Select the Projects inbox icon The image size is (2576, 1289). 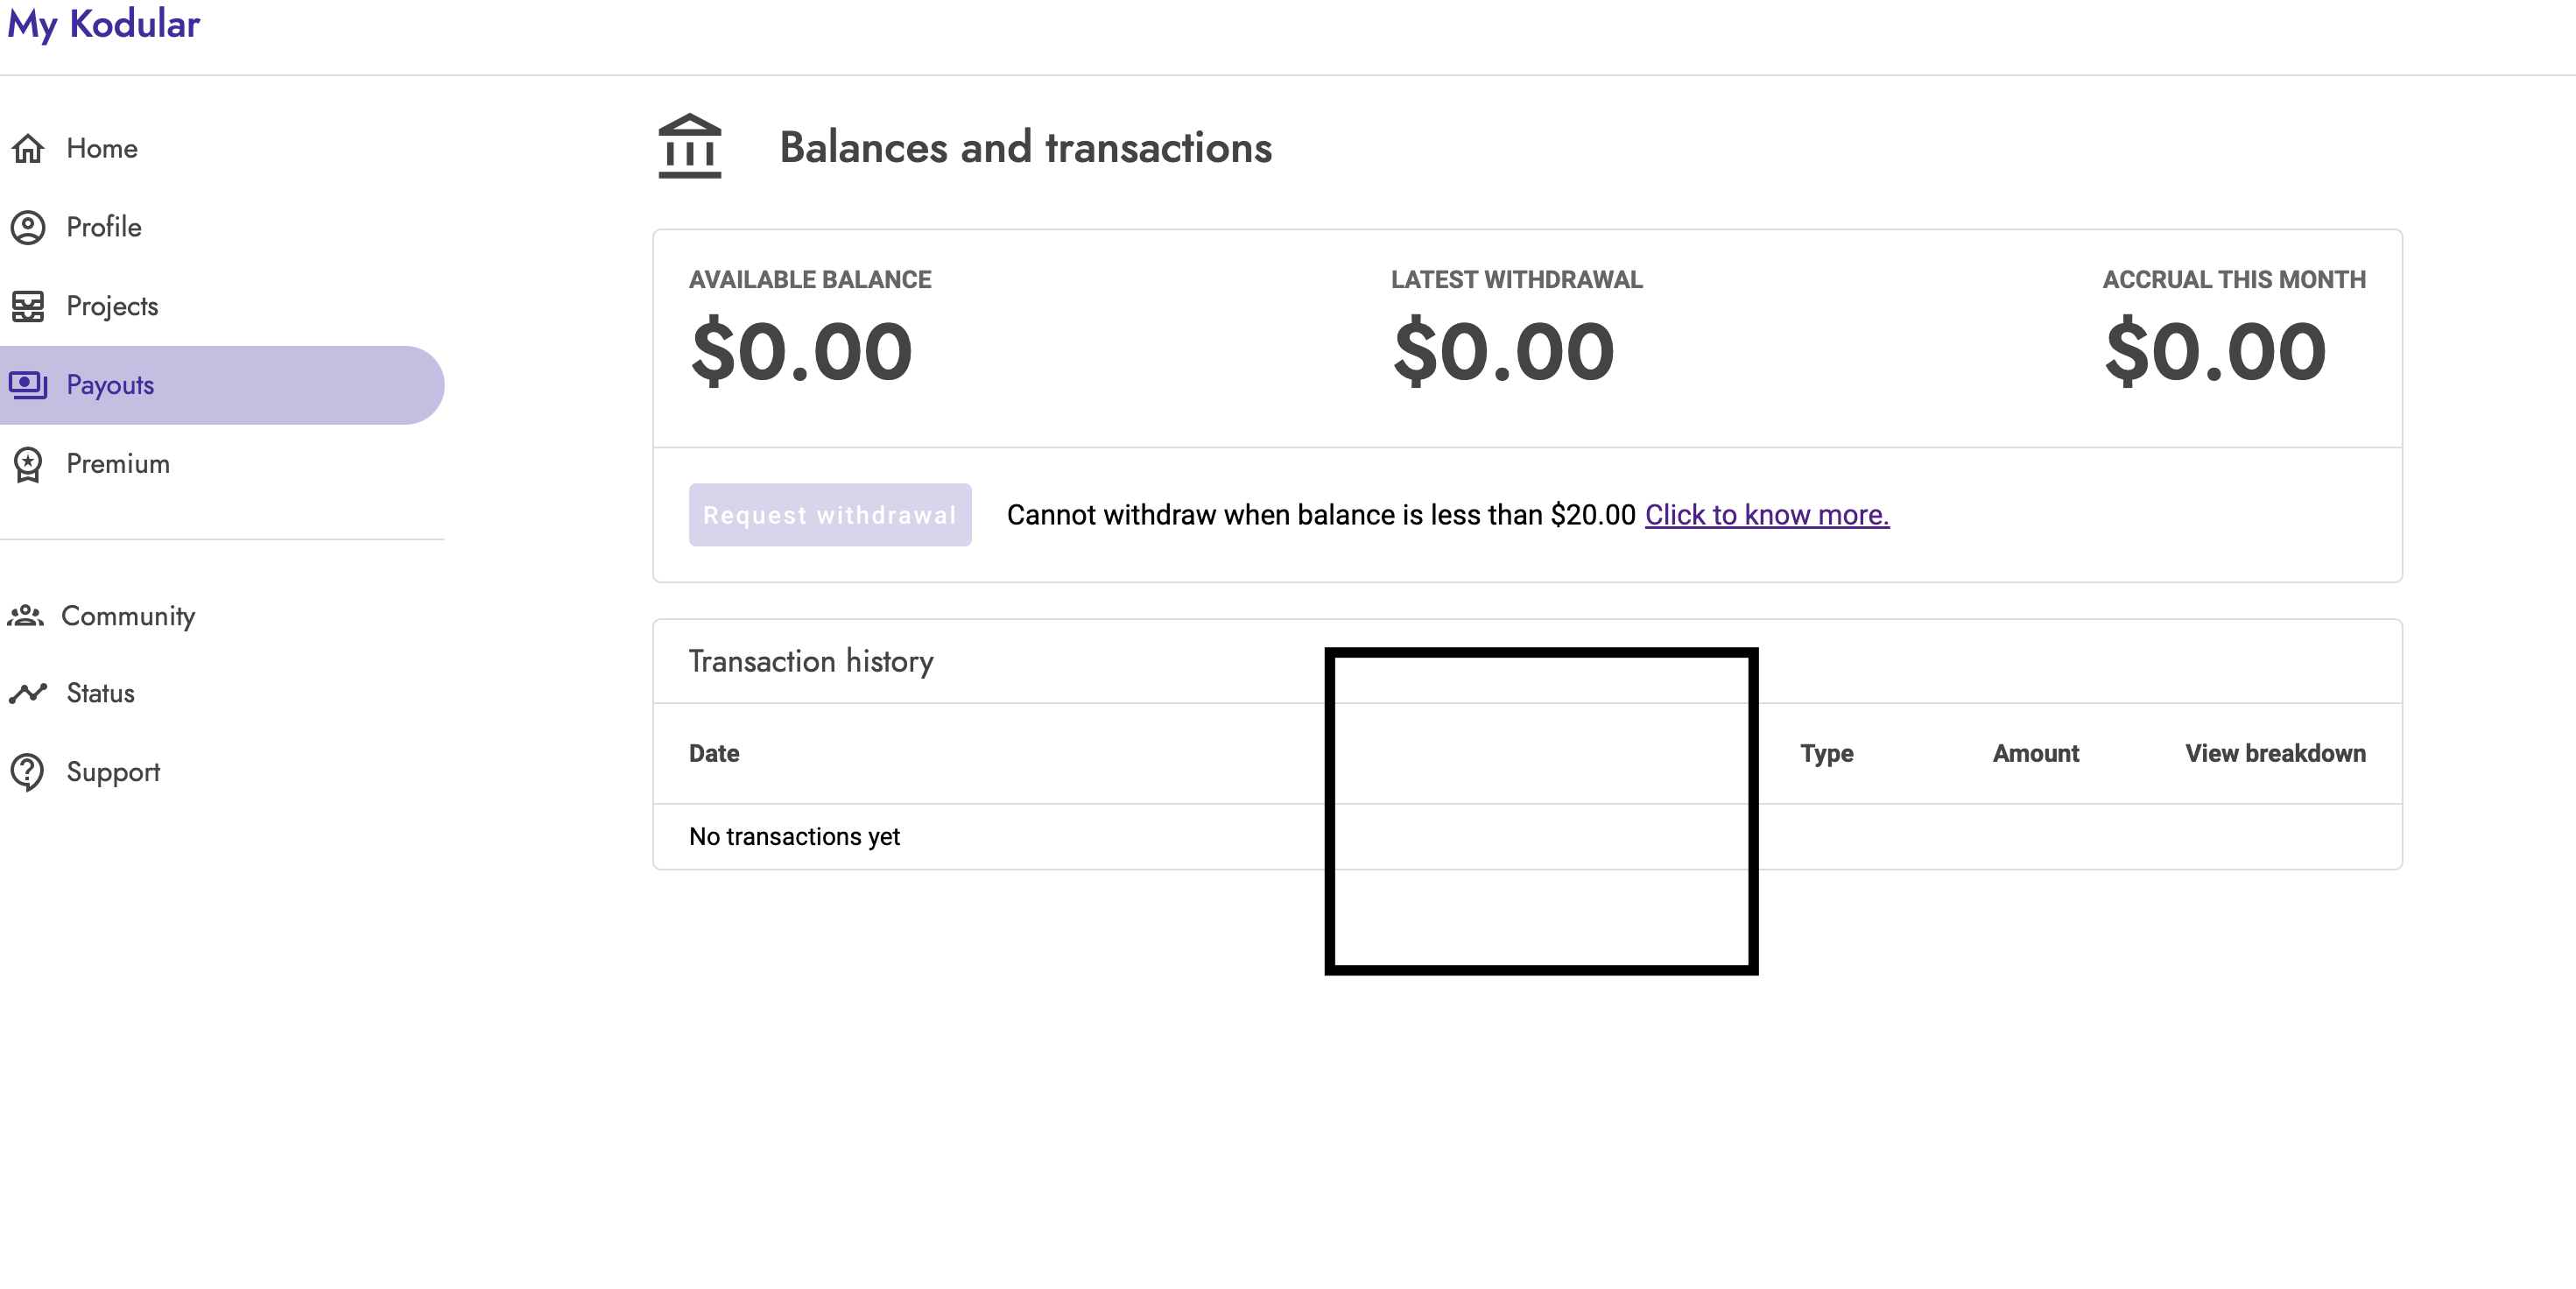coord(28,306)
